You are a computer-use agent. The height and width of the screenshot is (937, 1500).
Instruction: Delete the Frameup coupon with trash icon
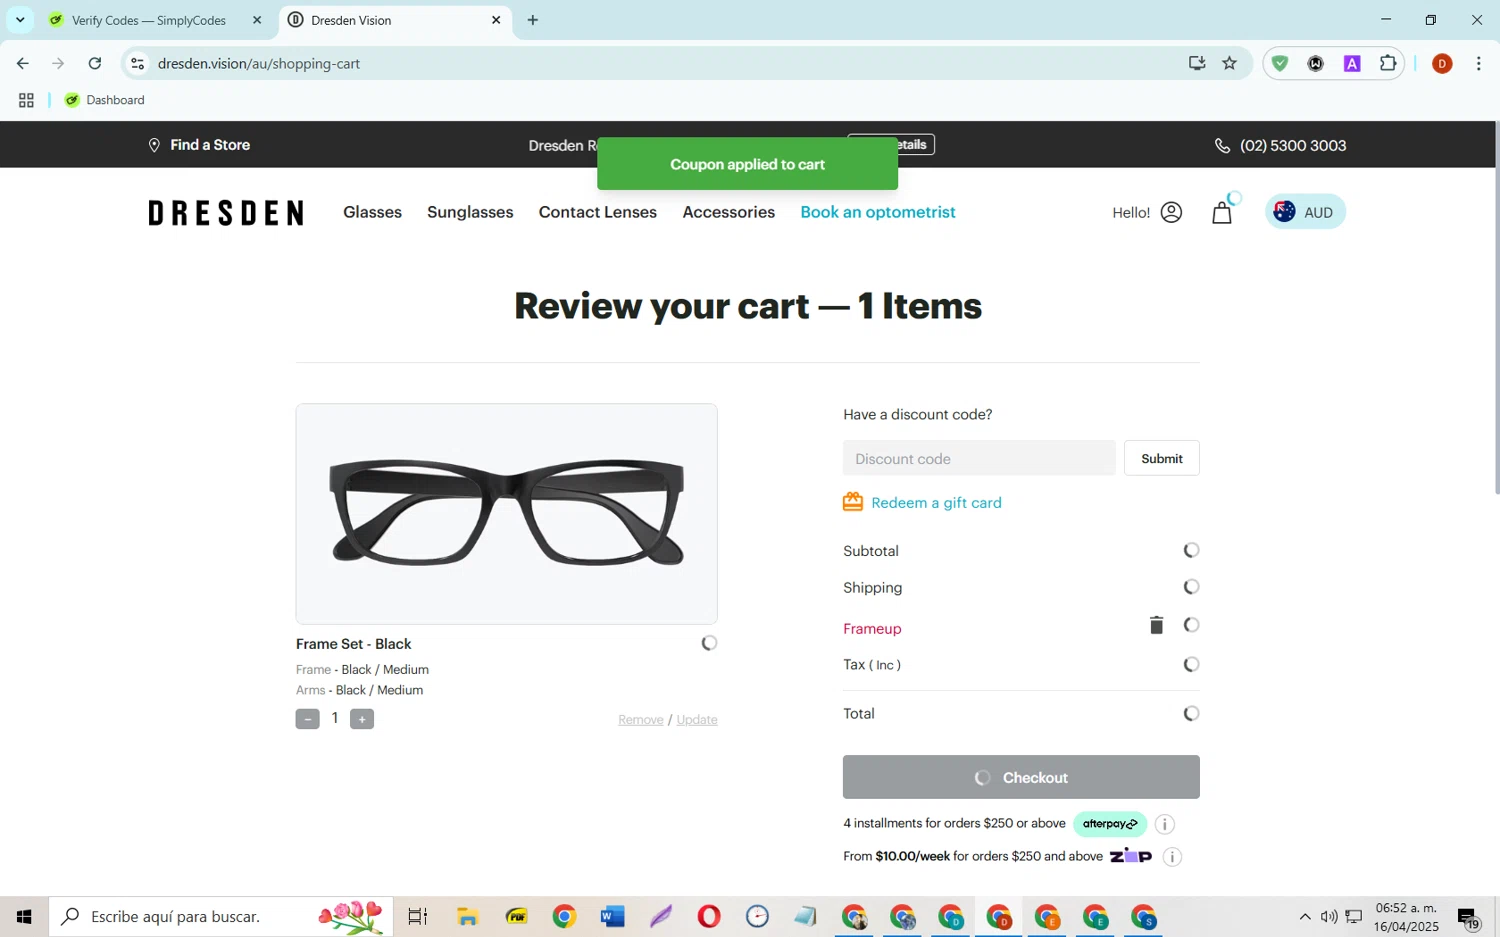click(x=1156, y=625)
